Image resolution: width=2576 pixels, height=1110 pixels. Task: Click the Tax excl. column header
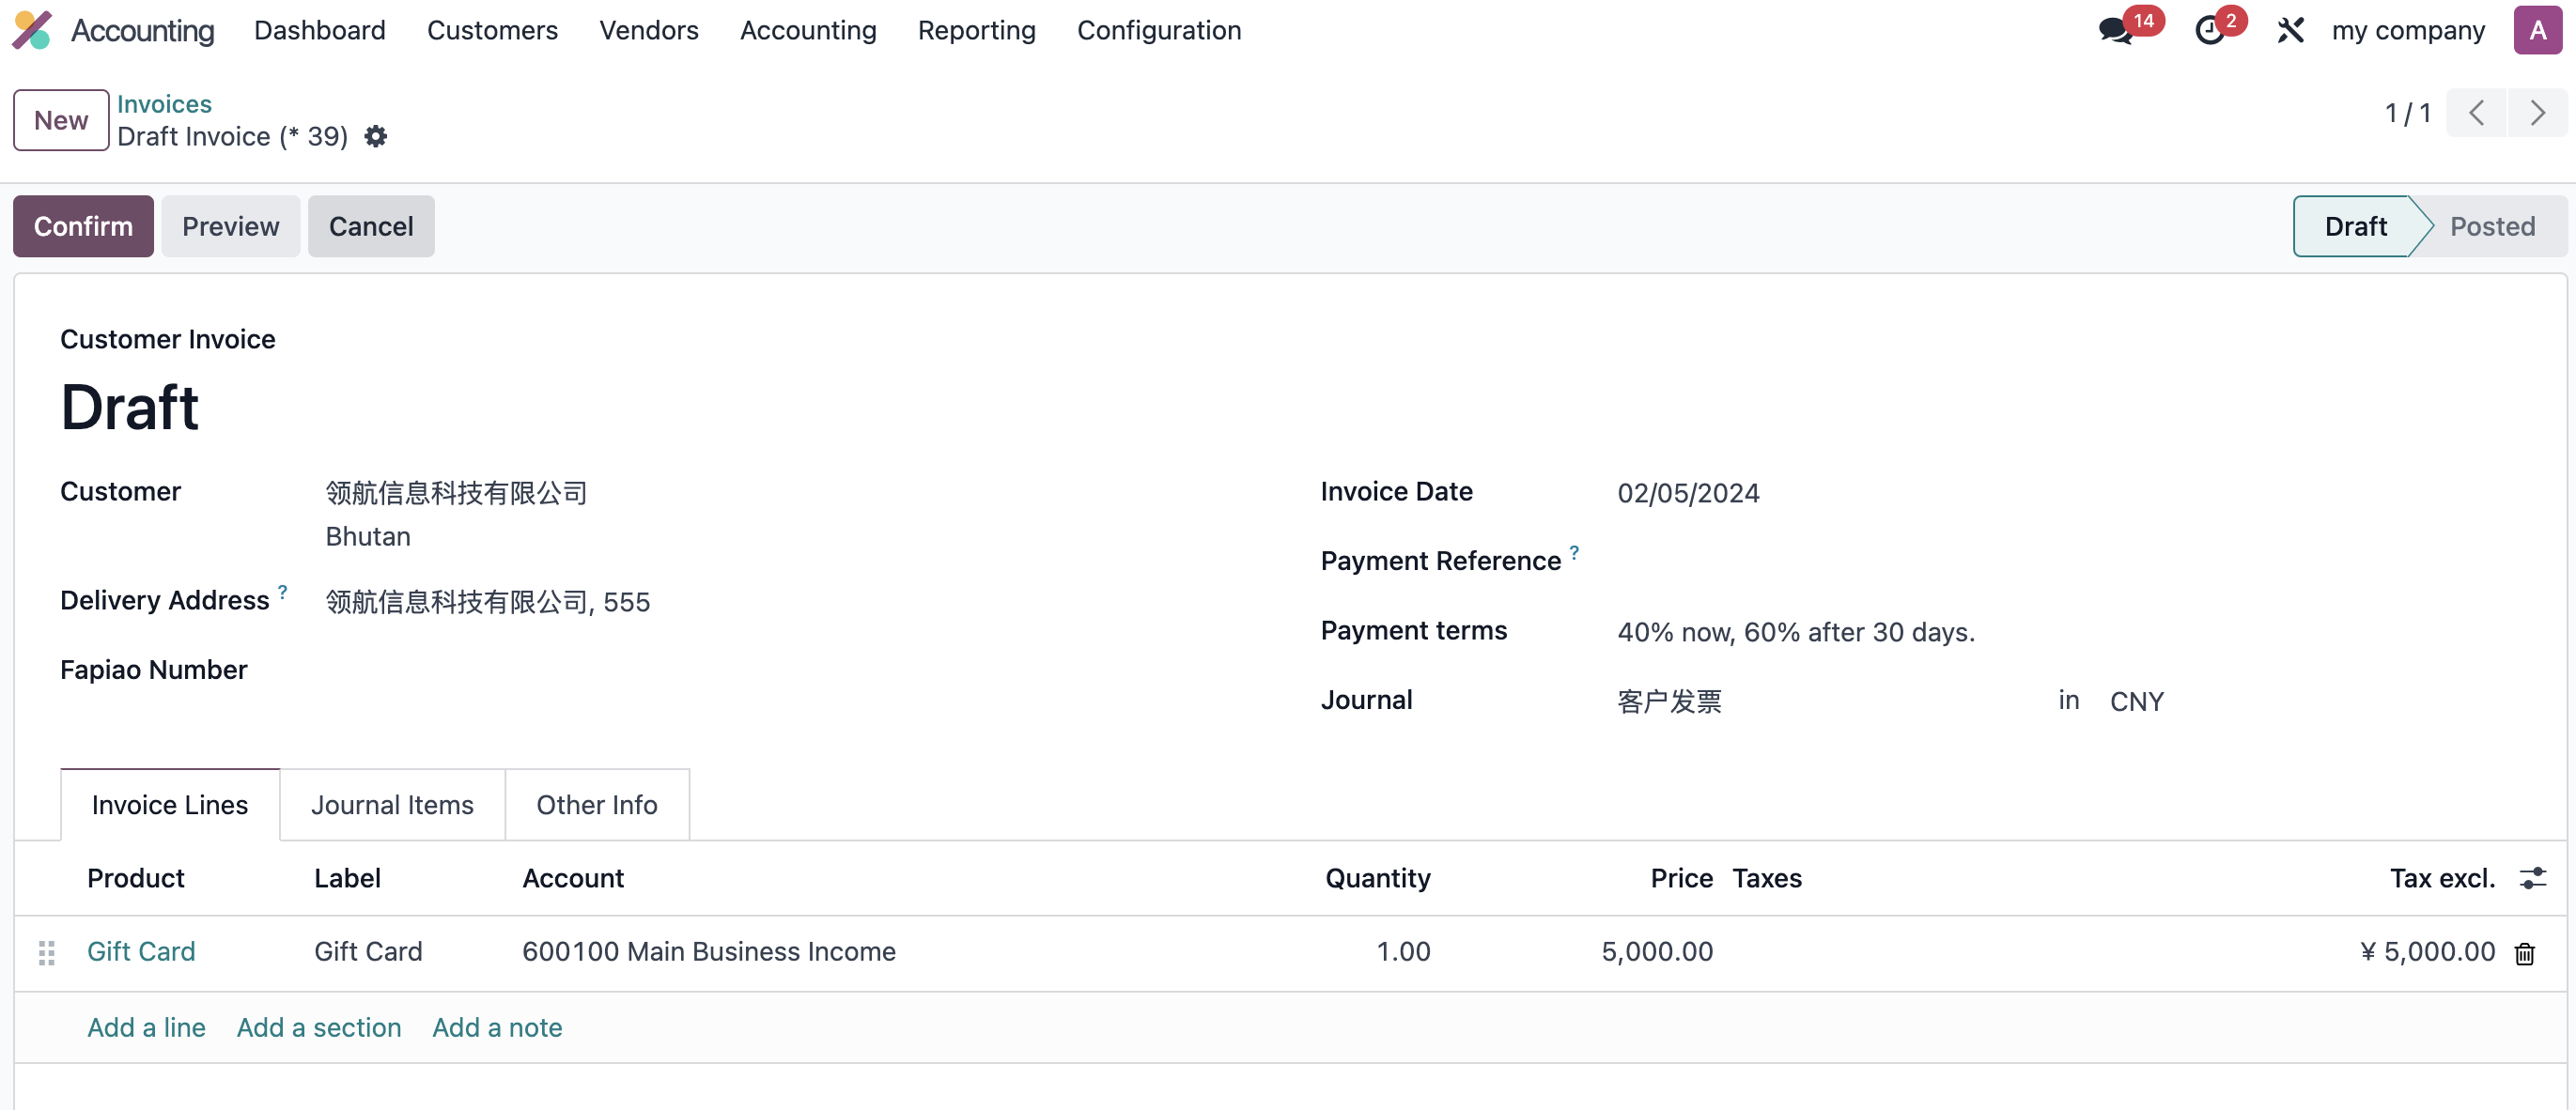(2442, 878)
